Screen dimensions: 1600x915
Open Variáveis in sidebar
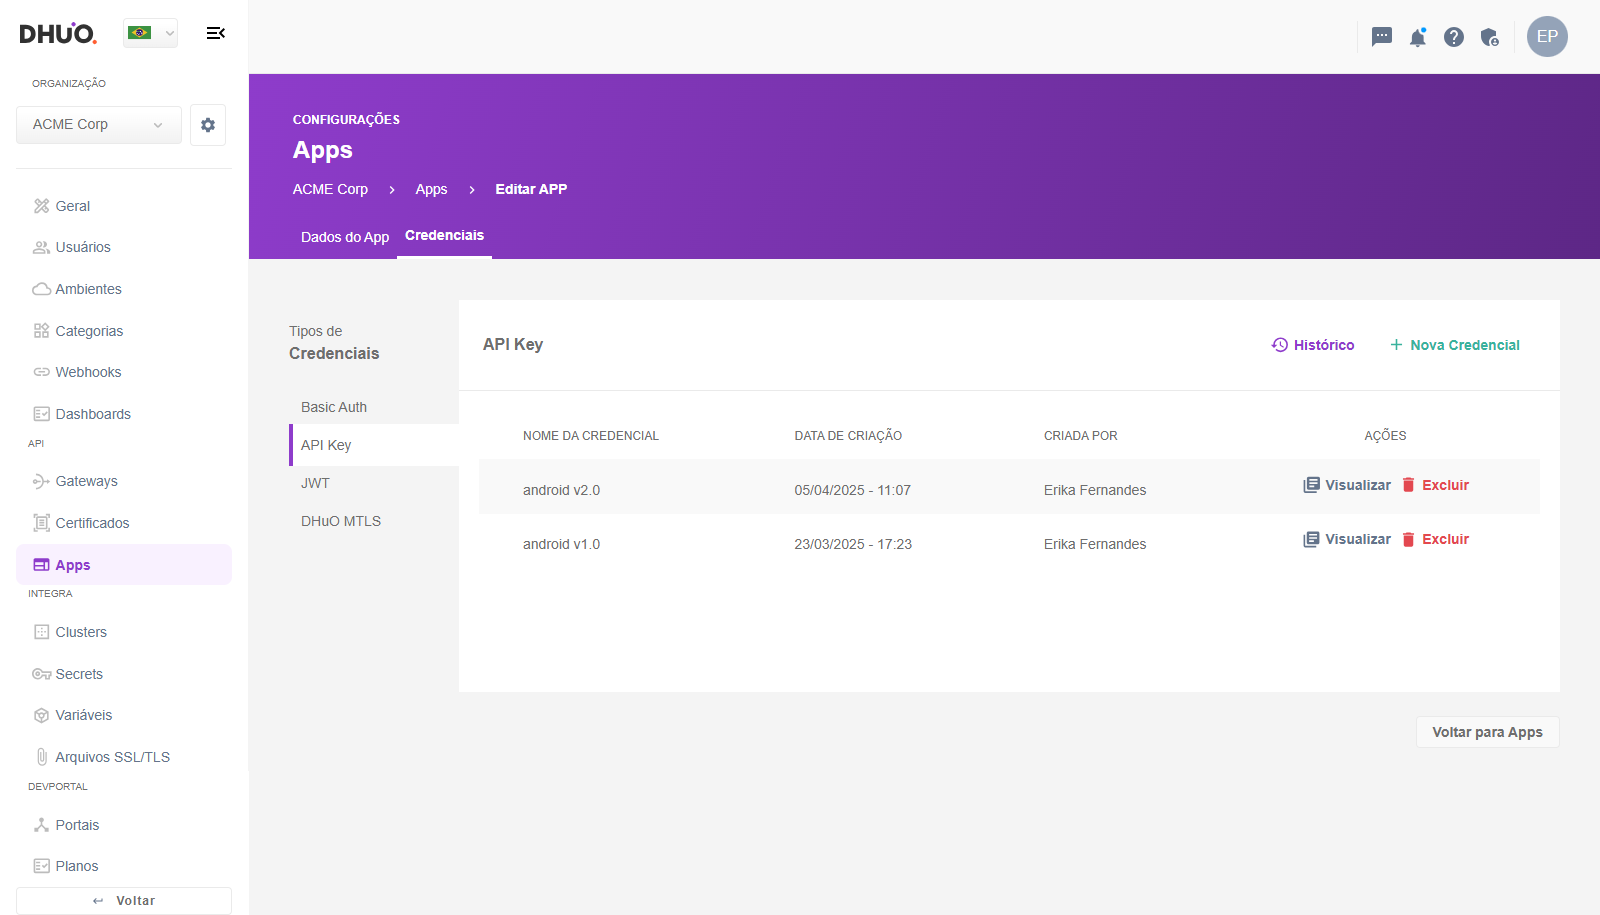(124, 715)
